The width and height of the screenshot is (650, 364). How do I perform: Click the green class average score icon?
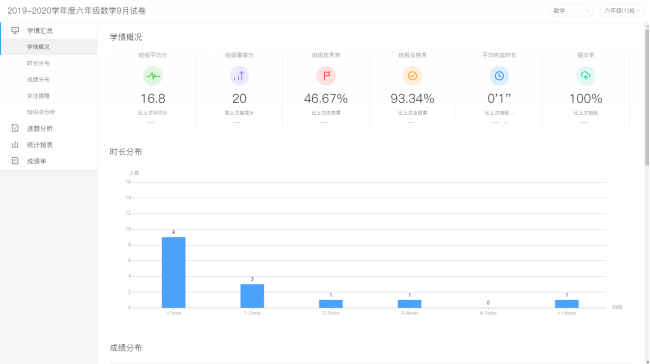point(153,76)
